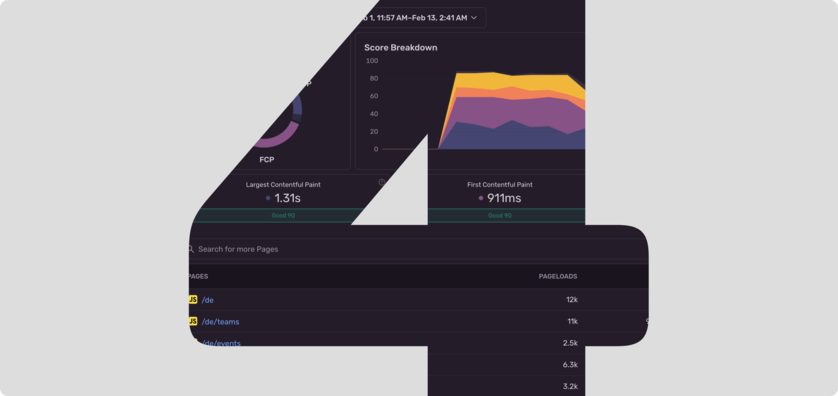This screenshot has width=838, height=396.
Task: Click the purple dot beside 911ms
Action: coord(481,198)
